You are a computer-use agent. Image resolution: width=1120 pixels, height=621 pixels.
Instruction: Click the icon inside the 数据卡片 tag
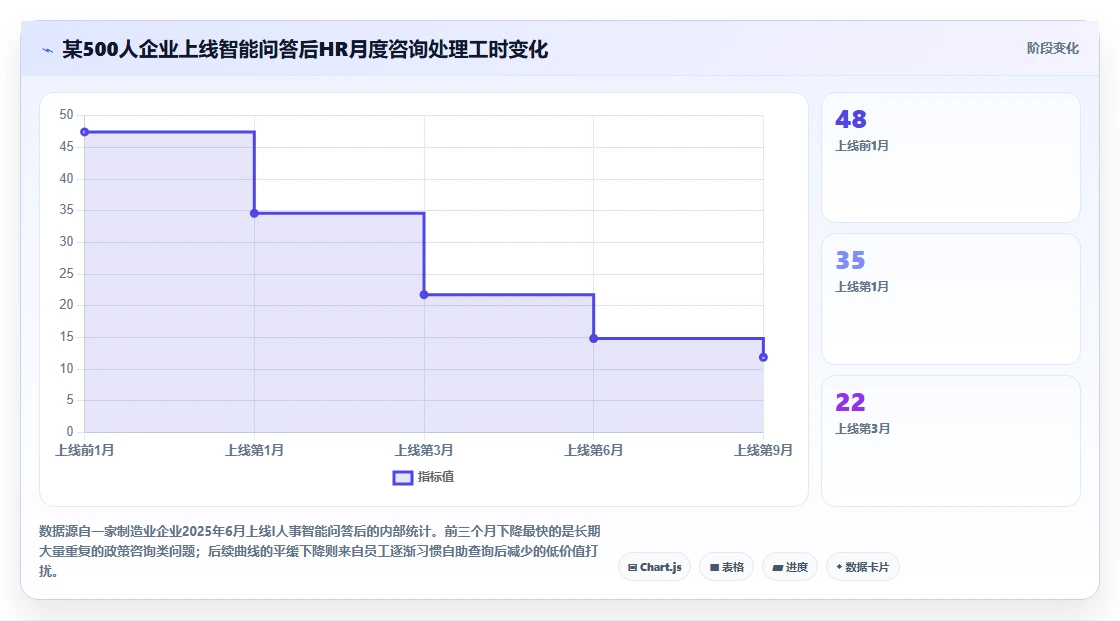tap(839, 567)
